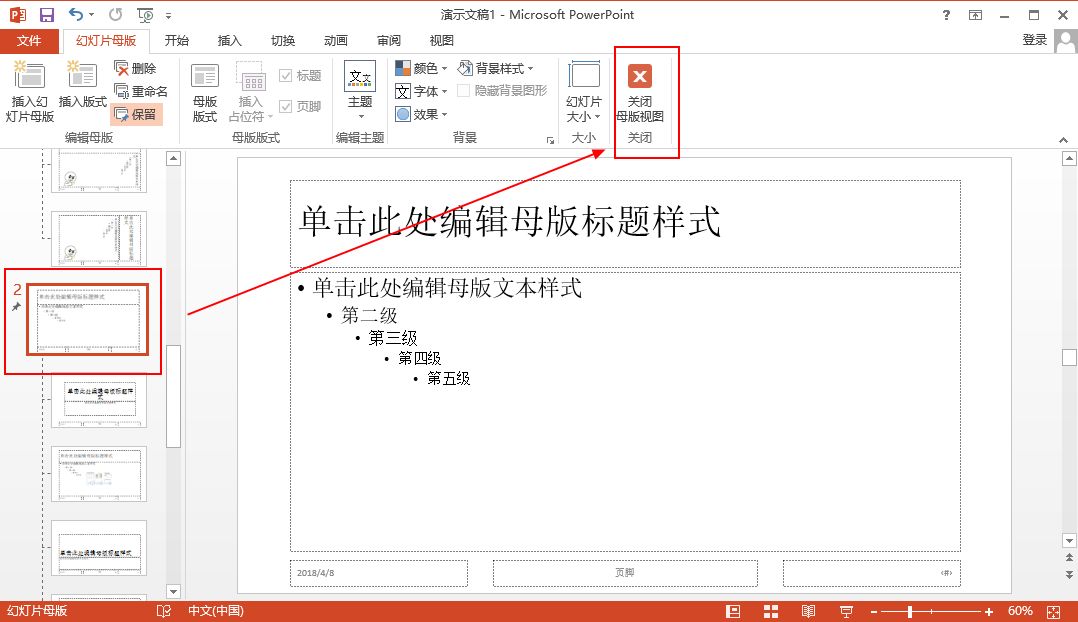Click the zoom slider handle
Viewport: 1078px width, 622px height.
click(x=910, y=611)
